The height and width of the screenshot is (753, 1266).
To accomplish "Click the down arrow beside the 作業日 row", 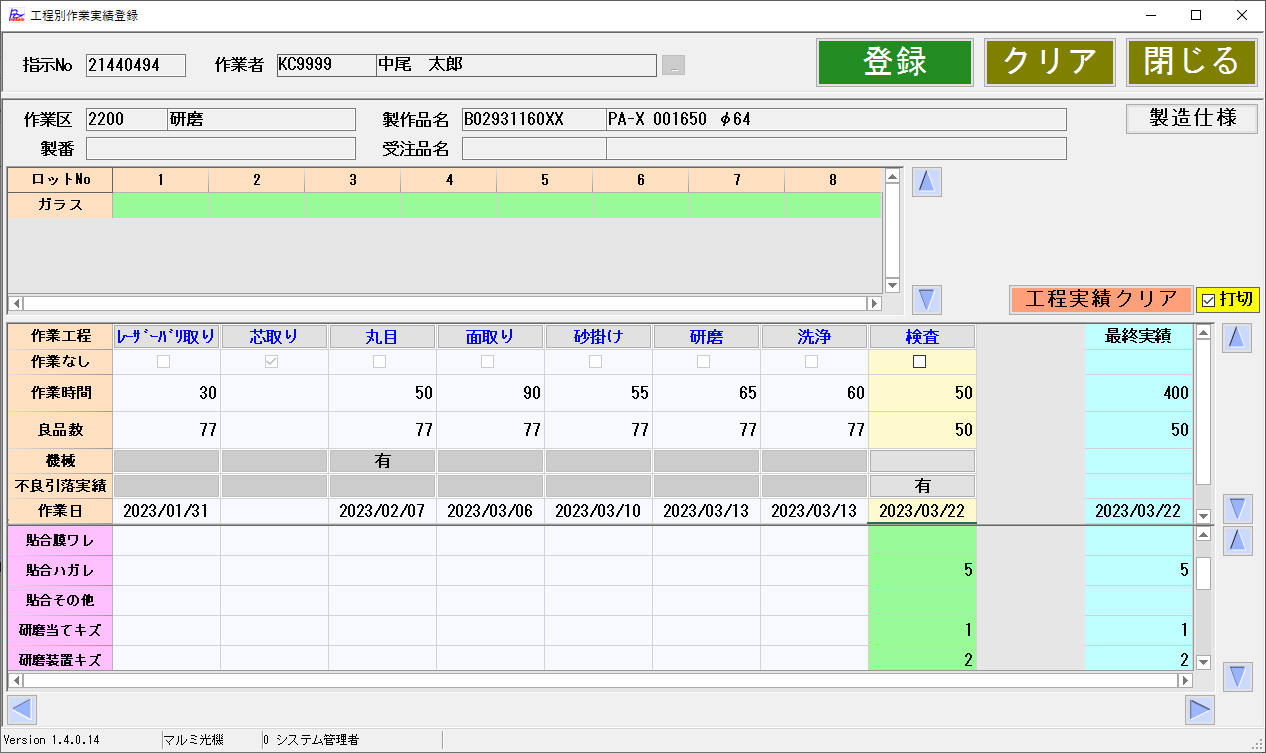I will tap(1237, 508).
